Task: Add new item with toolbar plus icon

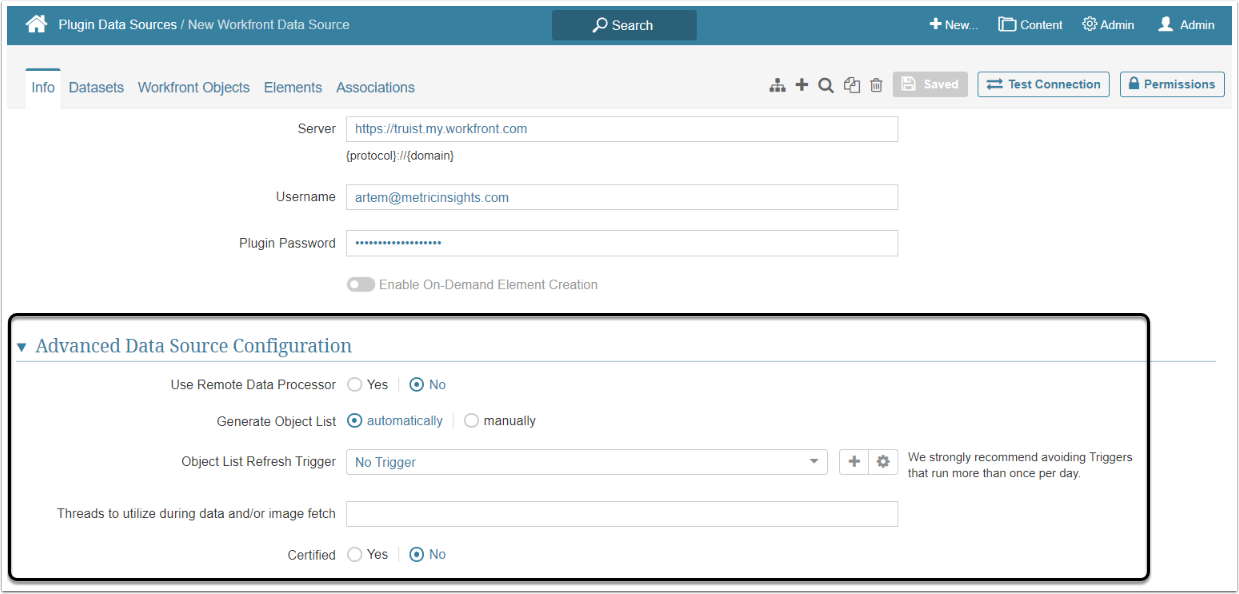Action: click(x=801, y=86)
